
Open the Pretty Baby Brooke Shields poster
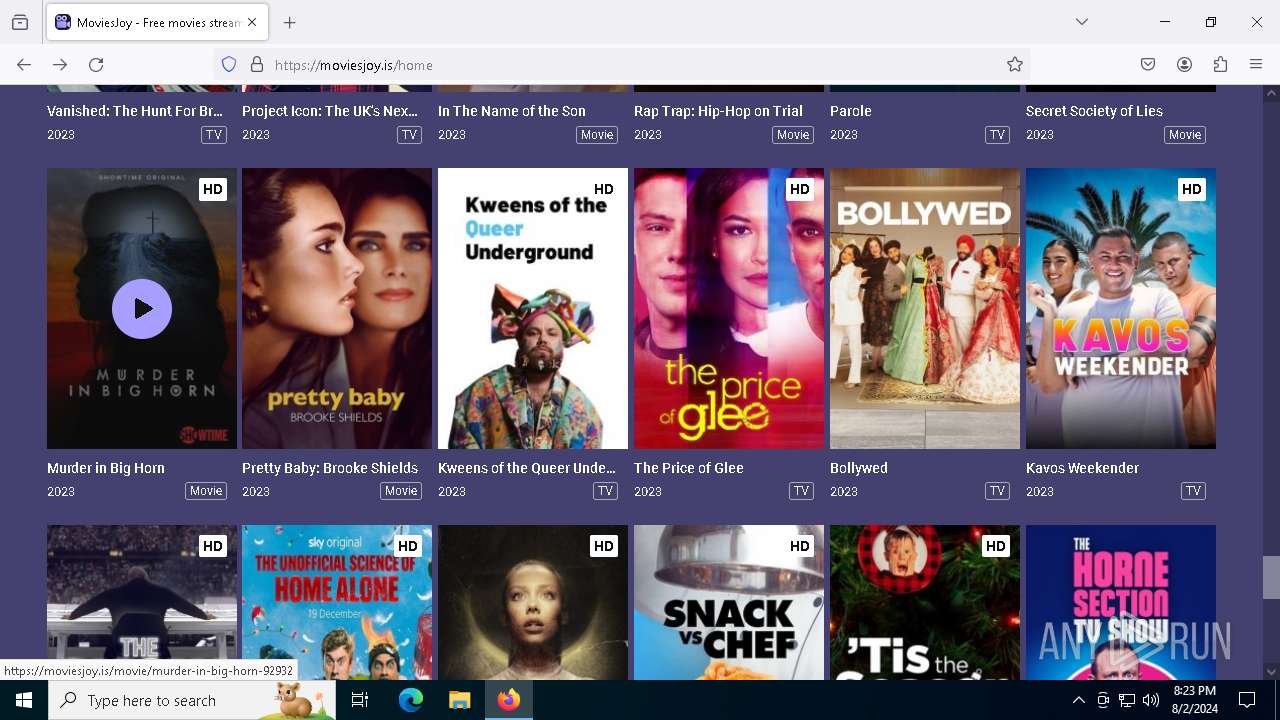pos(337,308)
